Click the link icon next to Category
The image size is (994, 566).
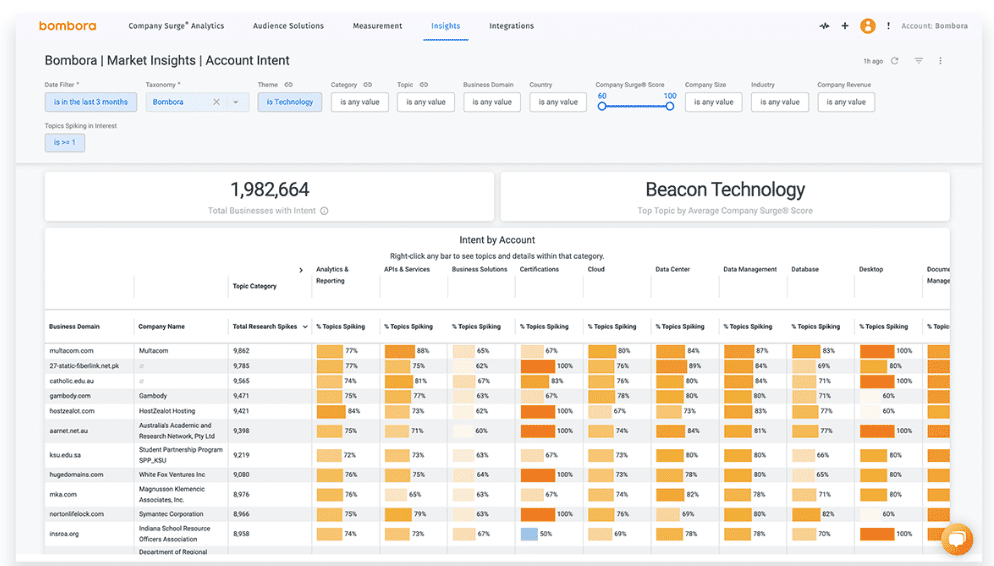pyautogui.click(x=368, y=84)
